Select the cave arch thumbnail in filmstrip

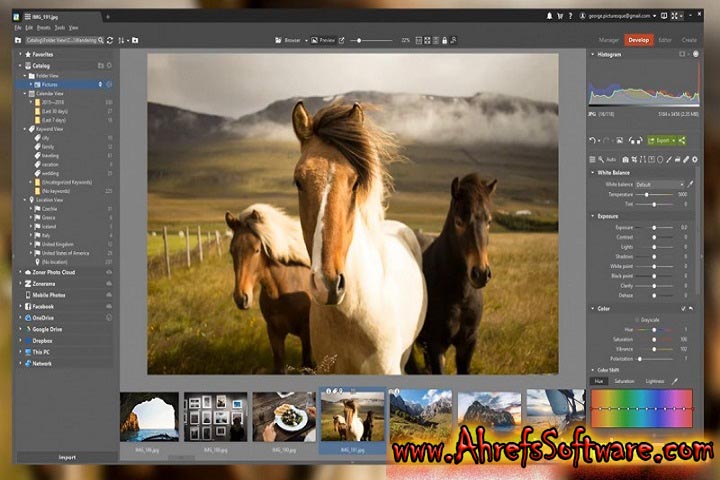[x=149, y=415]
